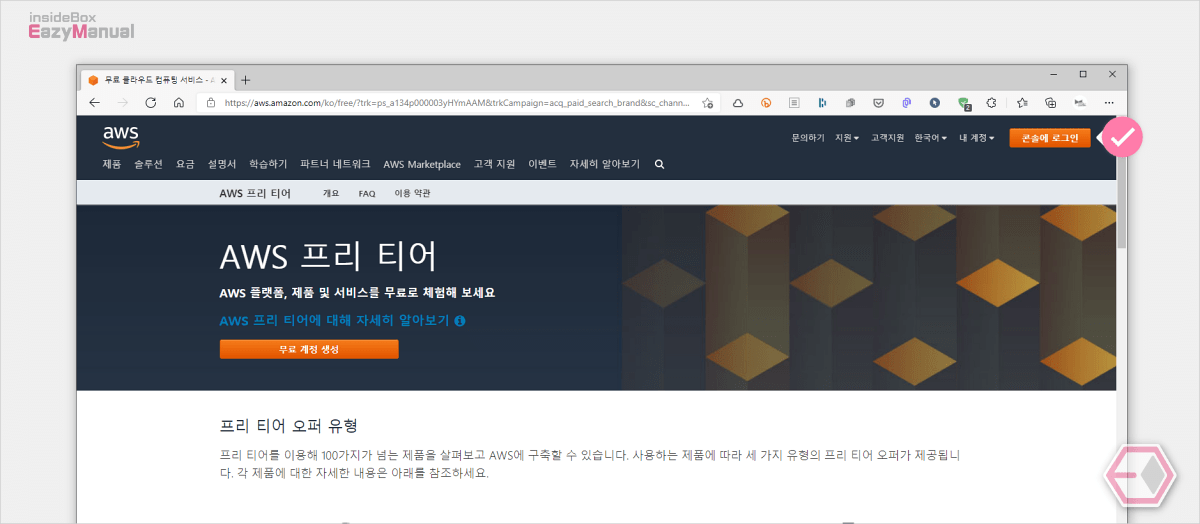Open the AWS Marketplace menu
The width and height of the screenshot is (1200, 524).
coord(422,164)
